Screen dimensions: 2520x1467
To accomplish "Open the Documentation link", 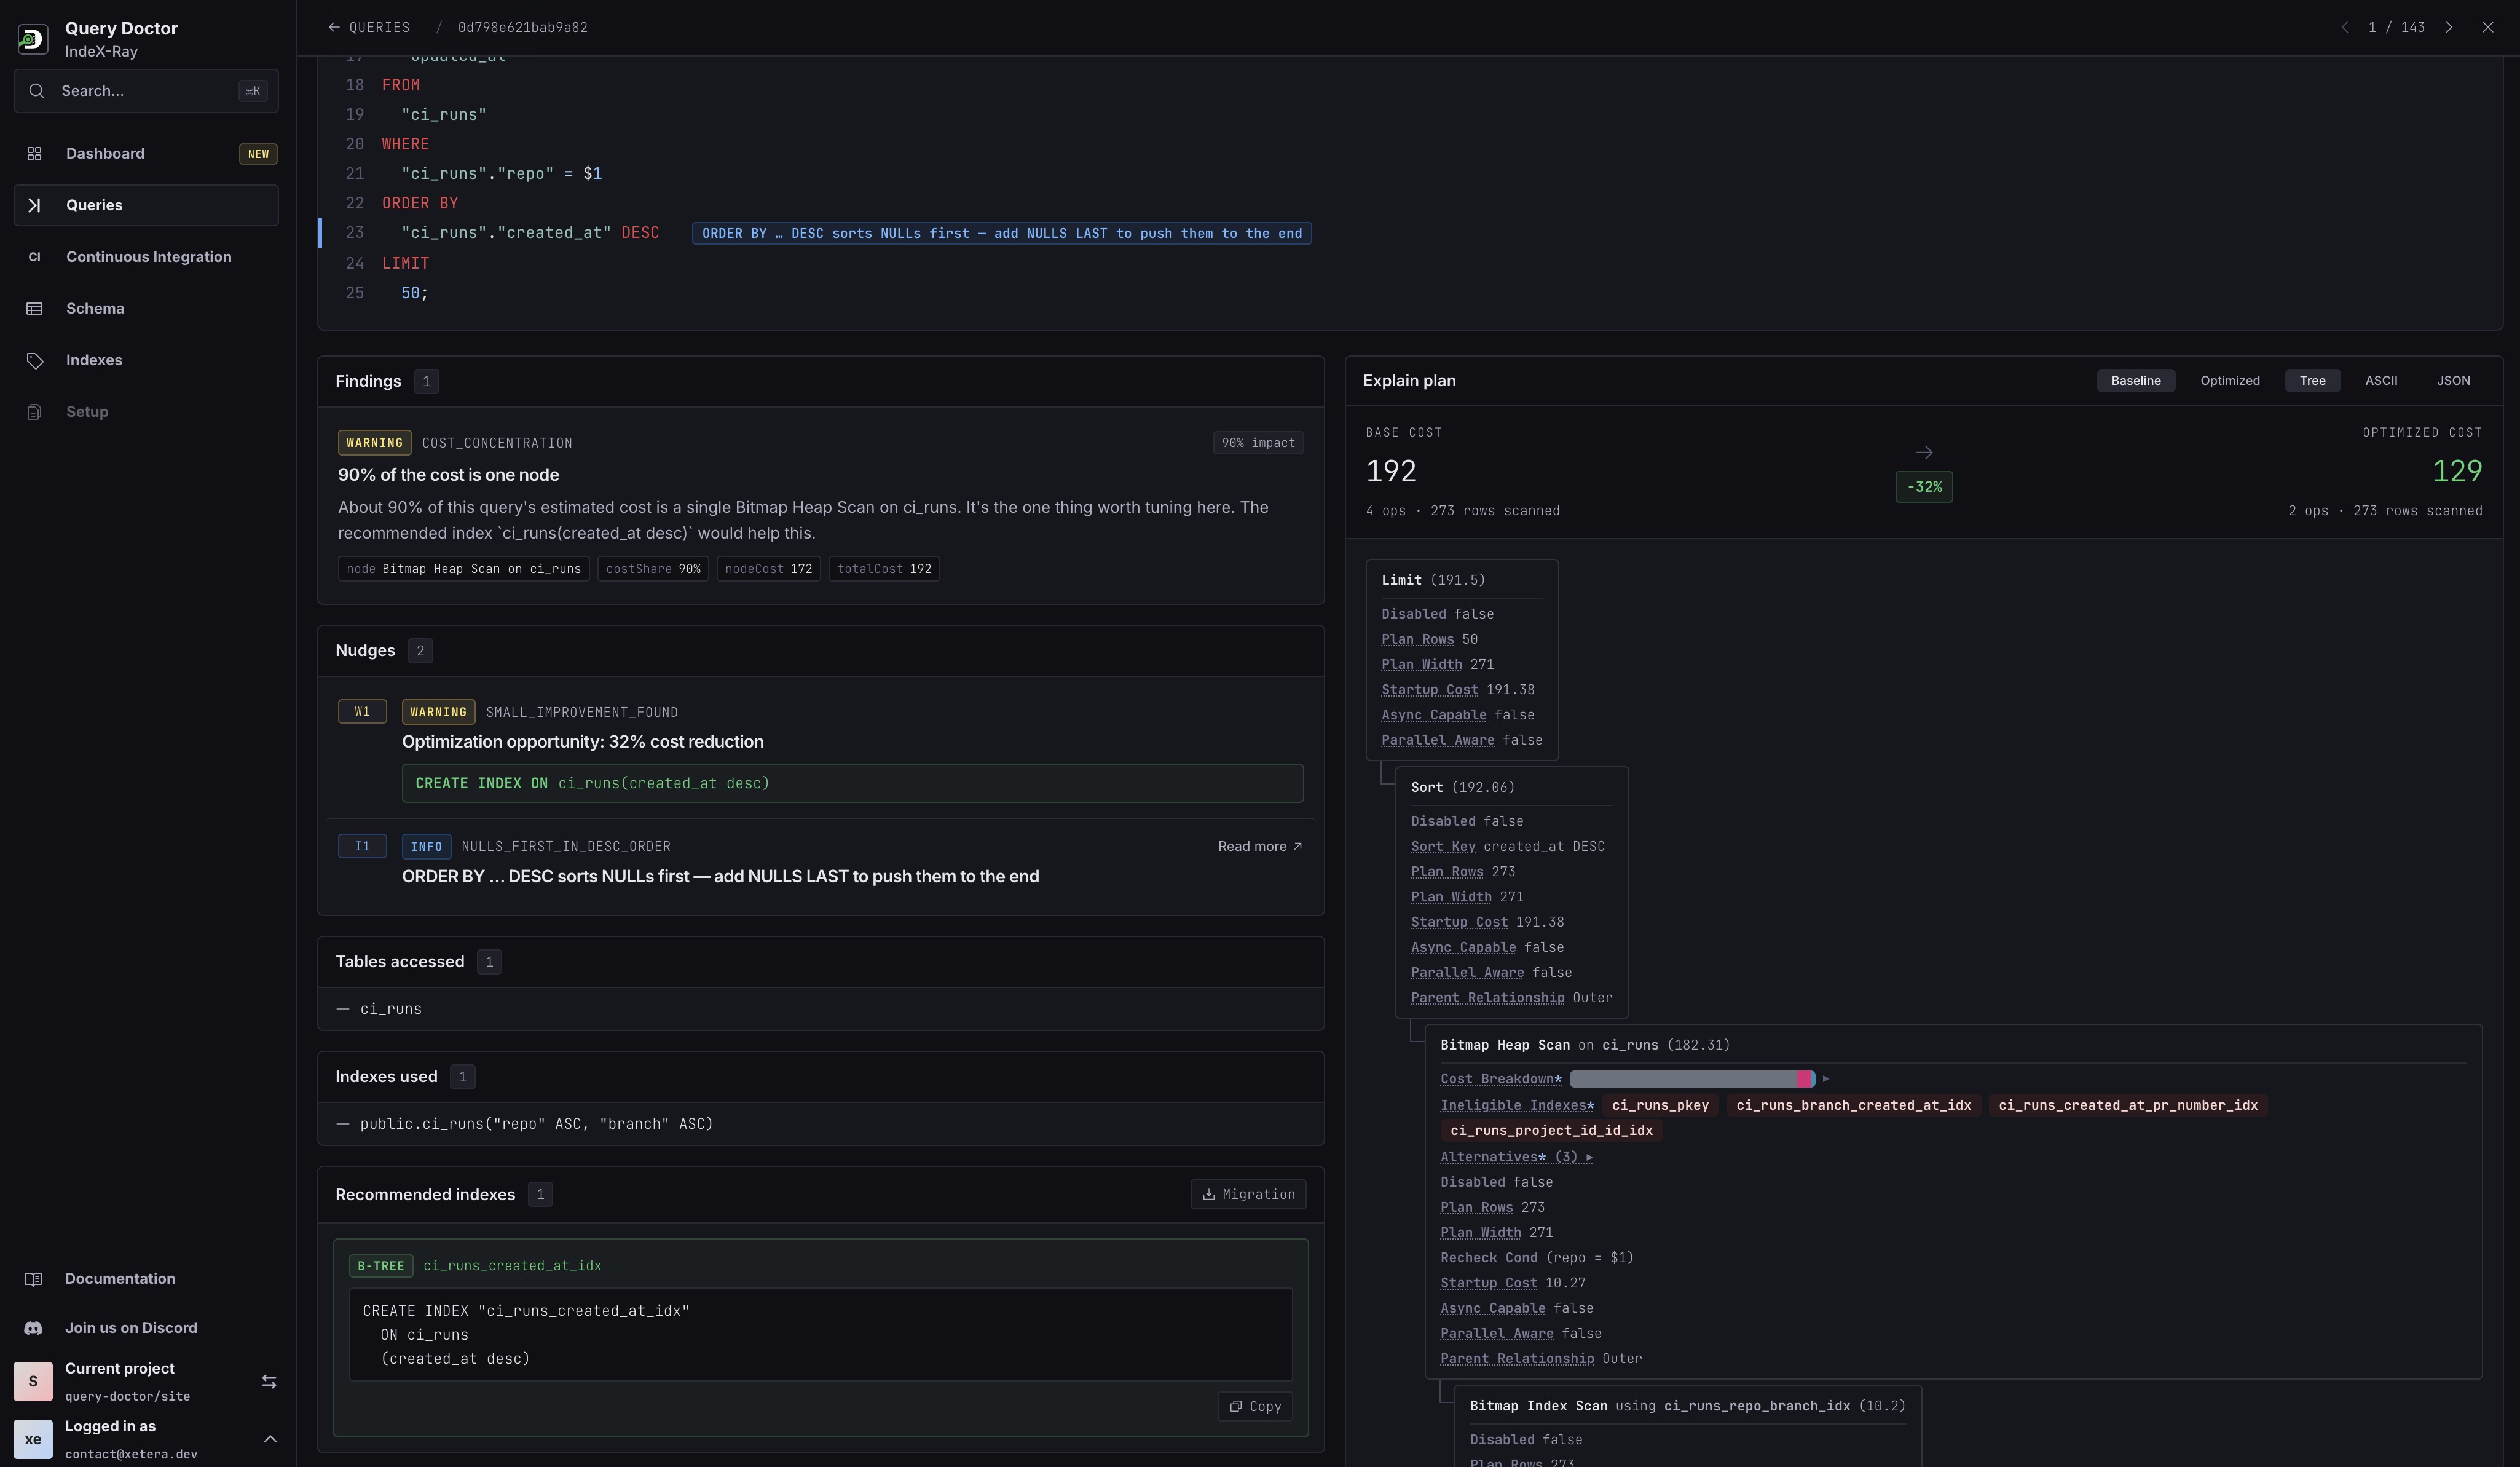I will tap(120, 1279).
